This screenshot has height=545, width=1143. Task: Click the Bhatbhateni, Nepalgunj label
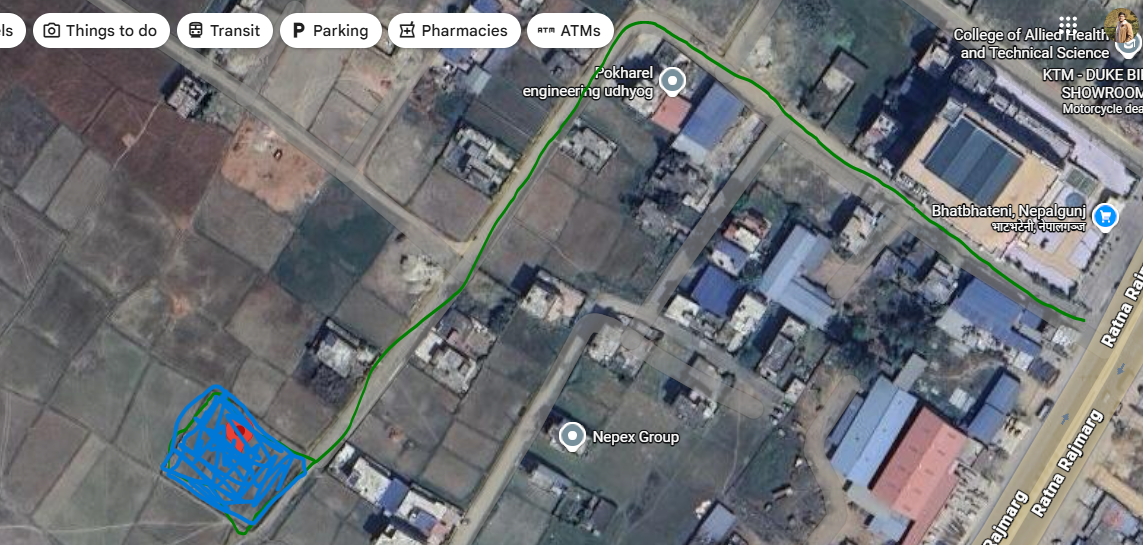(1009, 211)
